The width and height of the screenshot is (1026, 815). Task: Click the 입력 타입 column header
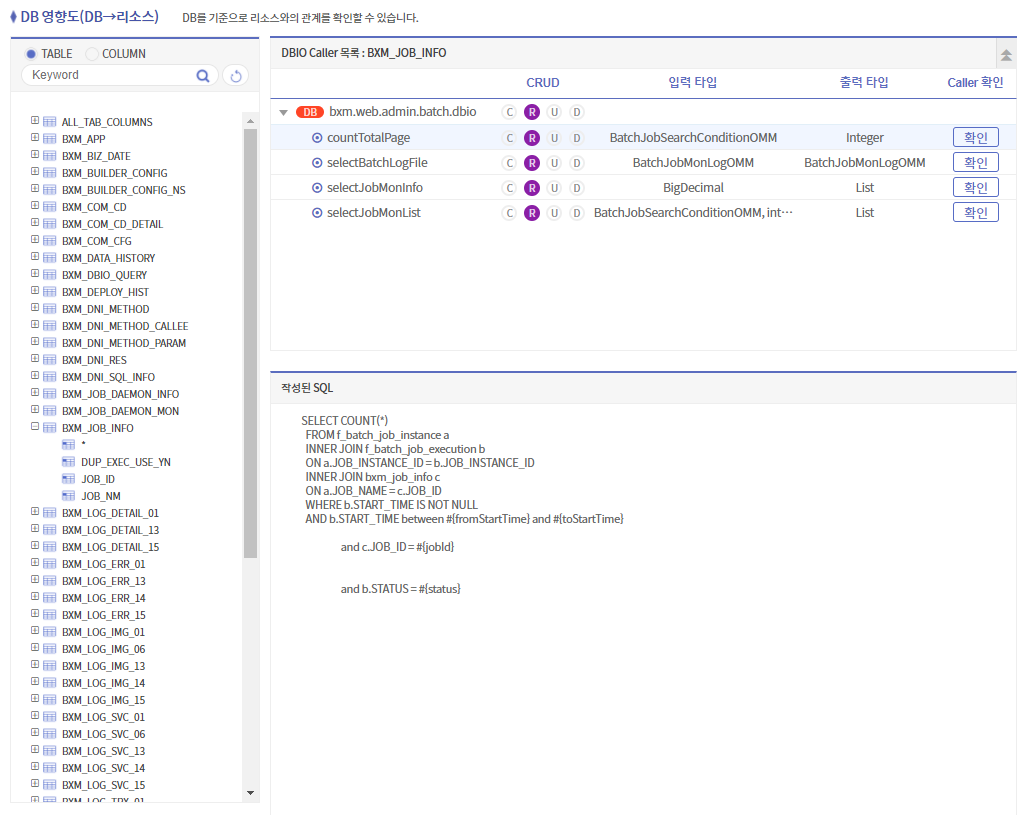tap(692, 82)
